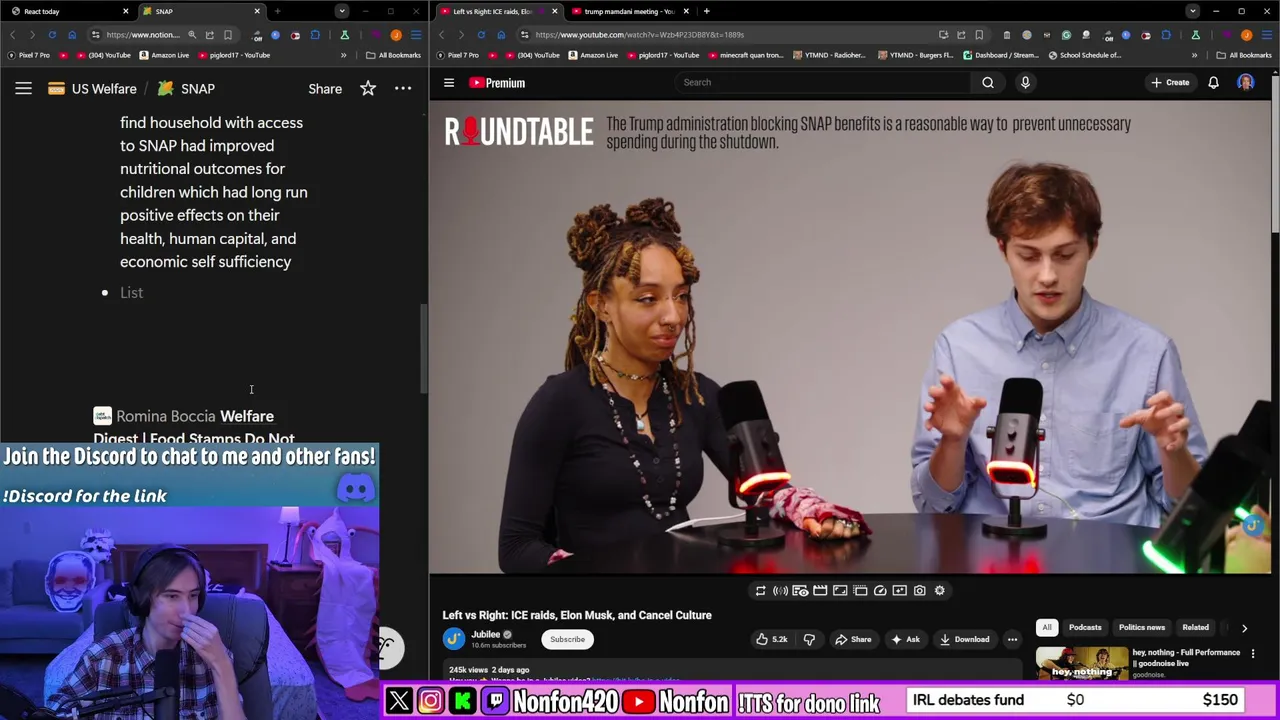Click the SNAP breadcrumb title
The width and height of the screenshot is (1280, 720).
click(x=186, y=89)
